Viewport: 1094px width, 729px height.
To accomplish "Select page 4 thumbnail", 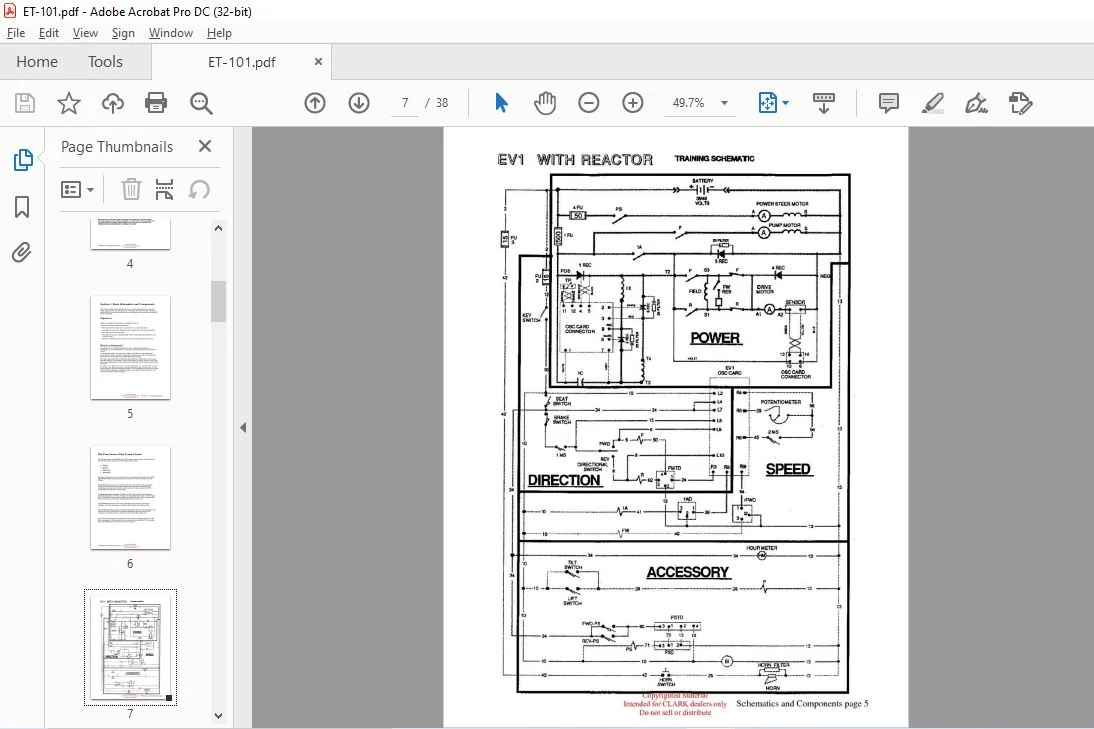I will tap(130, 234).
